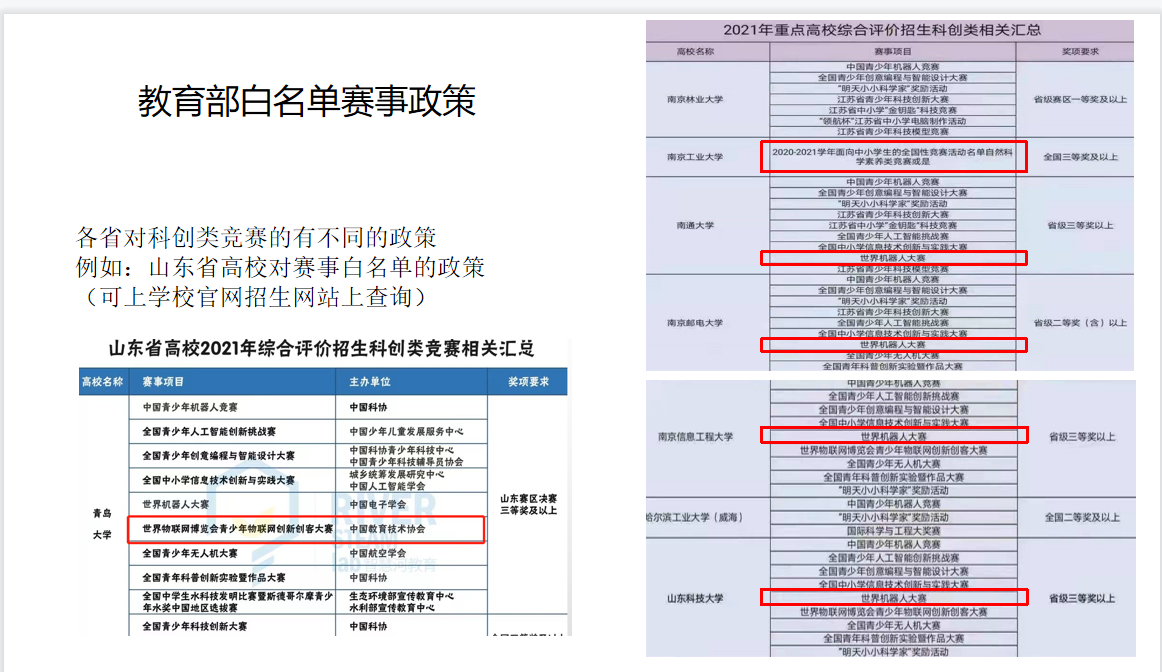Click "世界物联网博览会青少年物联网创新创客大赛" in the 青岛大学 table
The width and height of the screenshot is (1162, 672).
238,529
